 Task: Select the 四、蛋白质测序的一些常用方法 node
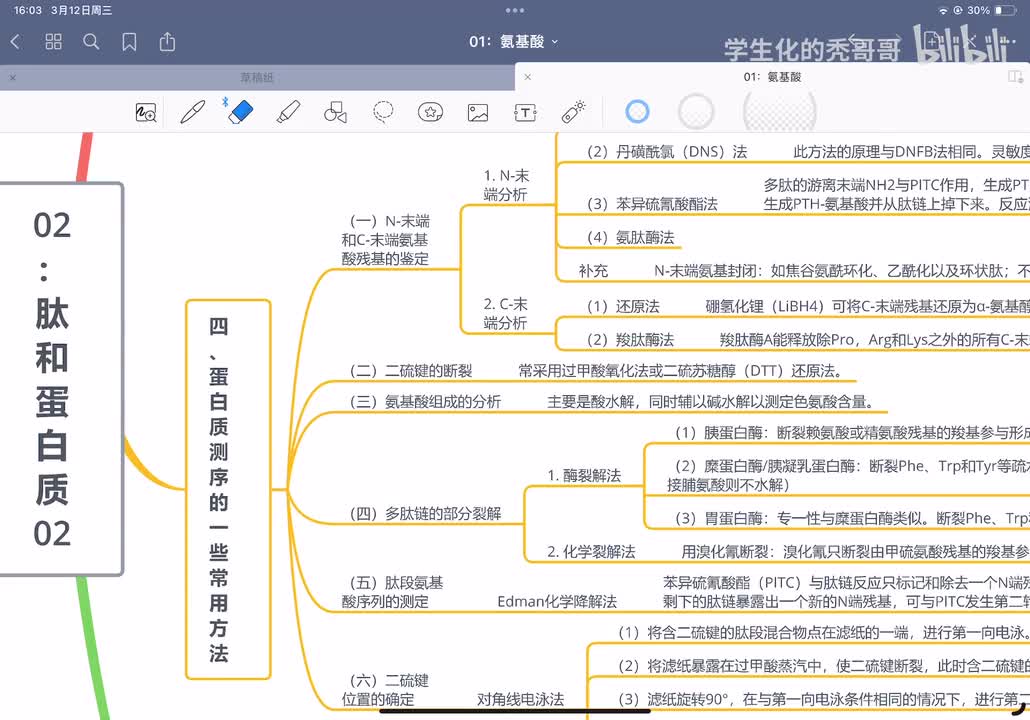click(x=228, y=489)
